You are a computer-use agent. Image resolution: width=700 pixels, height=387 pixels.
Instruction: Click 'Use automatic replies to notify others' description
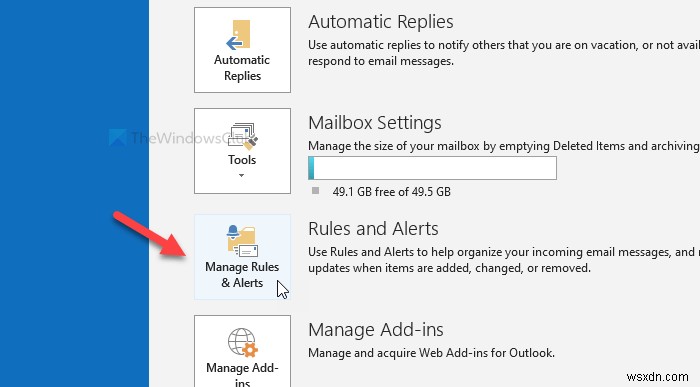pos(504,53)
